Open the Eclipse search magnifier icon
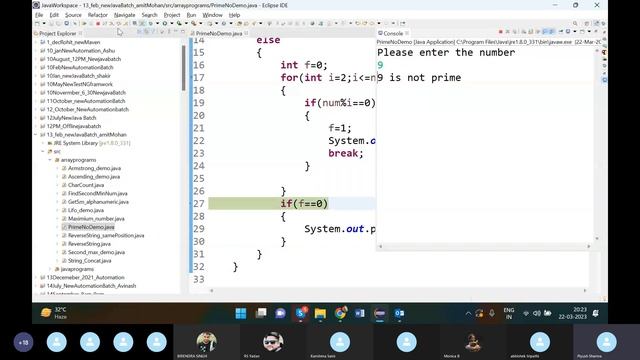Screen dimensions: 640x360 [575, 24]
